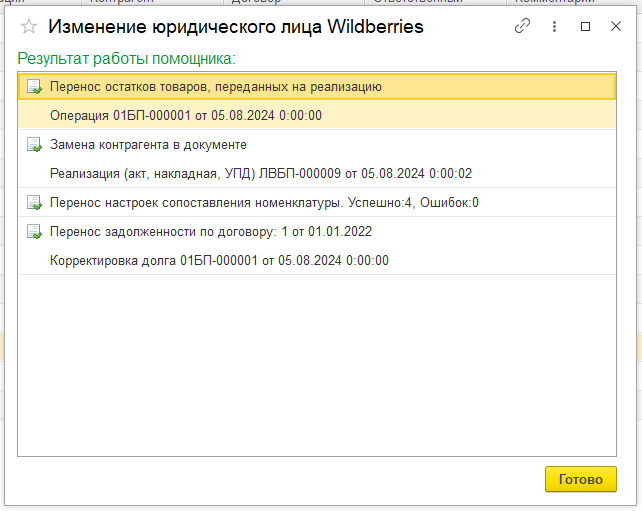Viewport: 642px width, 511px height.
Task: Open Корректировка долга 01БП-000001 line
Action: [x=219, y=260]
